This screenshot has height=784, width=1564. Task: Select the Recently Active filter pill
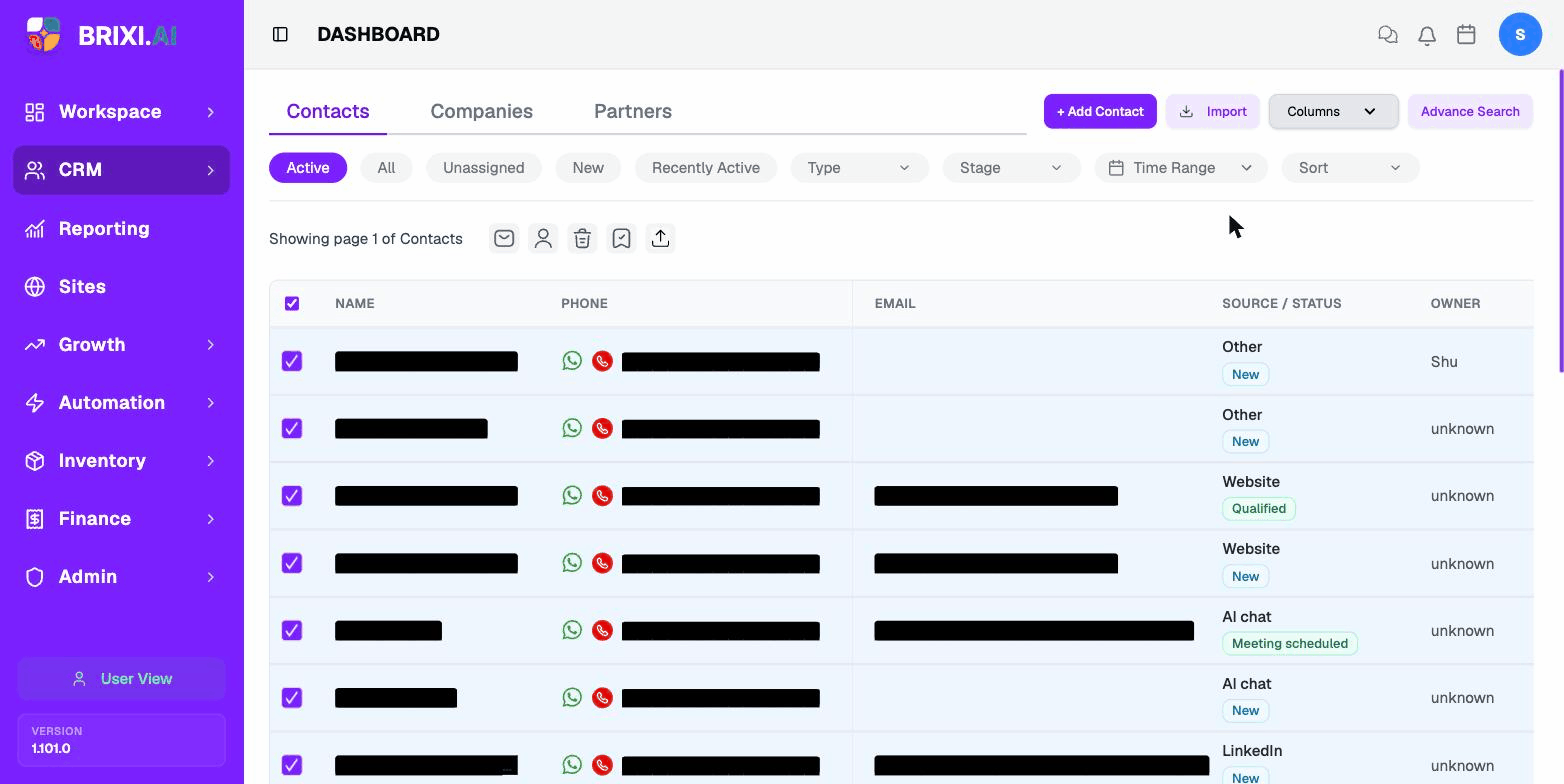point(706,167)
